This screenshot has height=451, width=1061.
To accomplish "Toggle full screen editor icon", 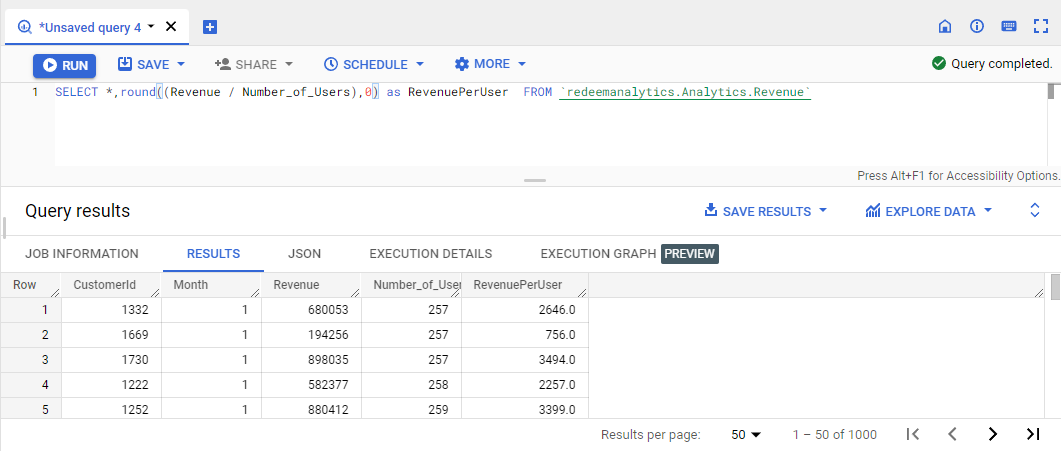I will point(1041,26).
